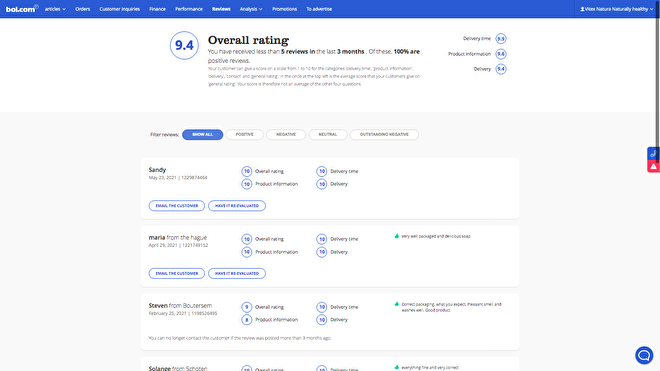Click 'You can no longer contact the customer' note
The height and width of the screenshot is (371, 660).
coord(240,338)
